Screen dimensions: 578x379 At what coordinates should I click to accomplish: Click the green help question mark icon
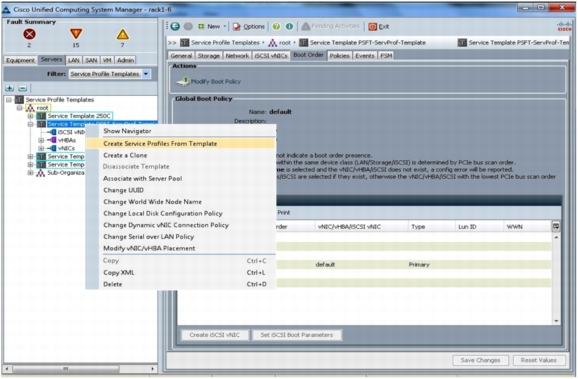[276, 26]
